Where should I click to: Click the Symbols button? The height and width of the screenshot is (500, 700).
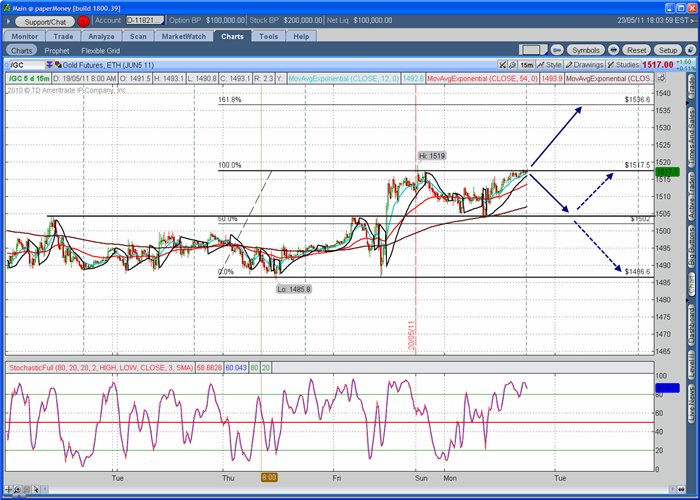click(x=586, y=50)
